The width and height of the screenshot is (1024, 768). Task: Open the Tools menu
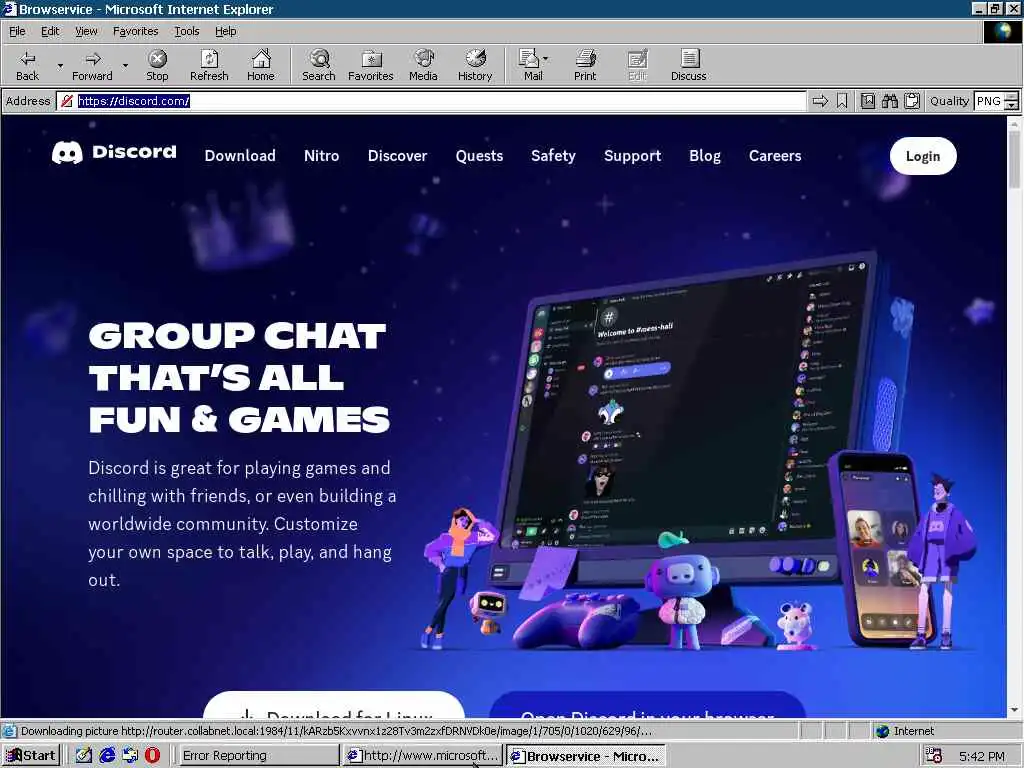[186, 31]
